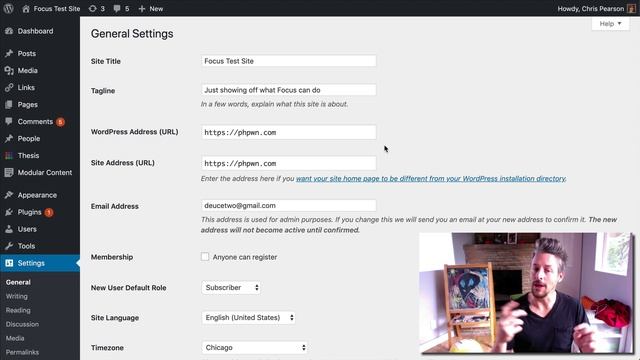Click the Appearance brush icon
This screenshot has width=640, height=360.
coord(9,195)
